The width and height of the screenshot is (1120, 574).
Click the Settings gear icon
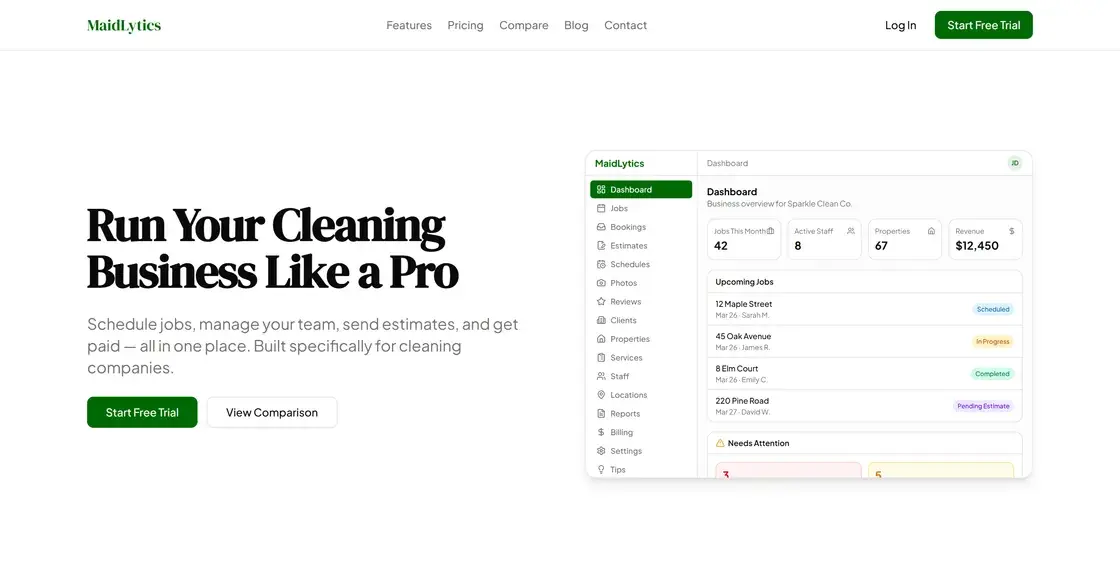601,451
